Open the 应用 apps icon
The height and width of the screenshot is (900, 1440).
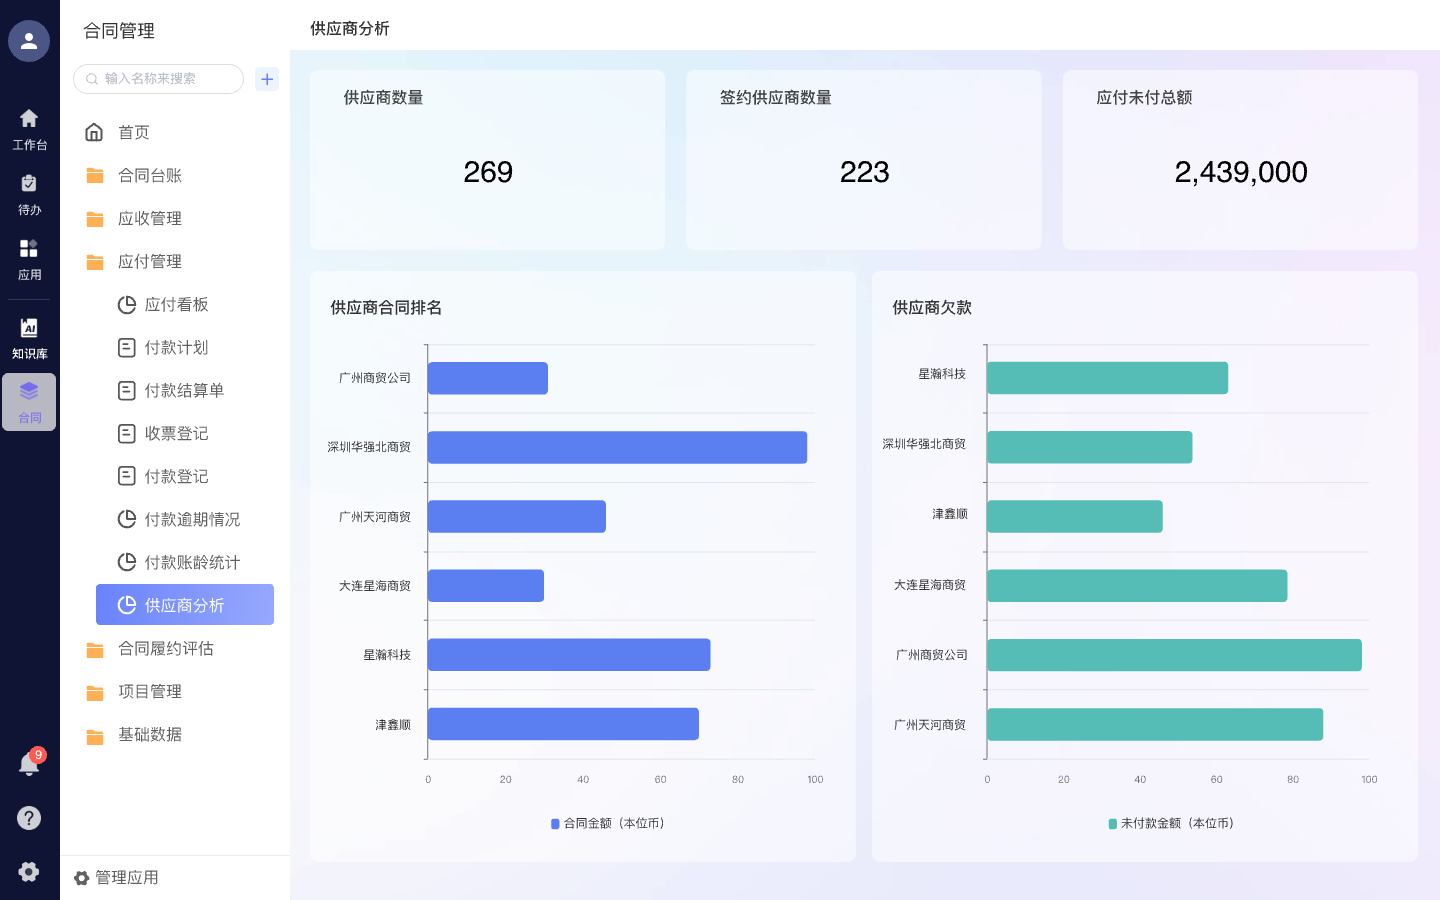pos(29,259)
